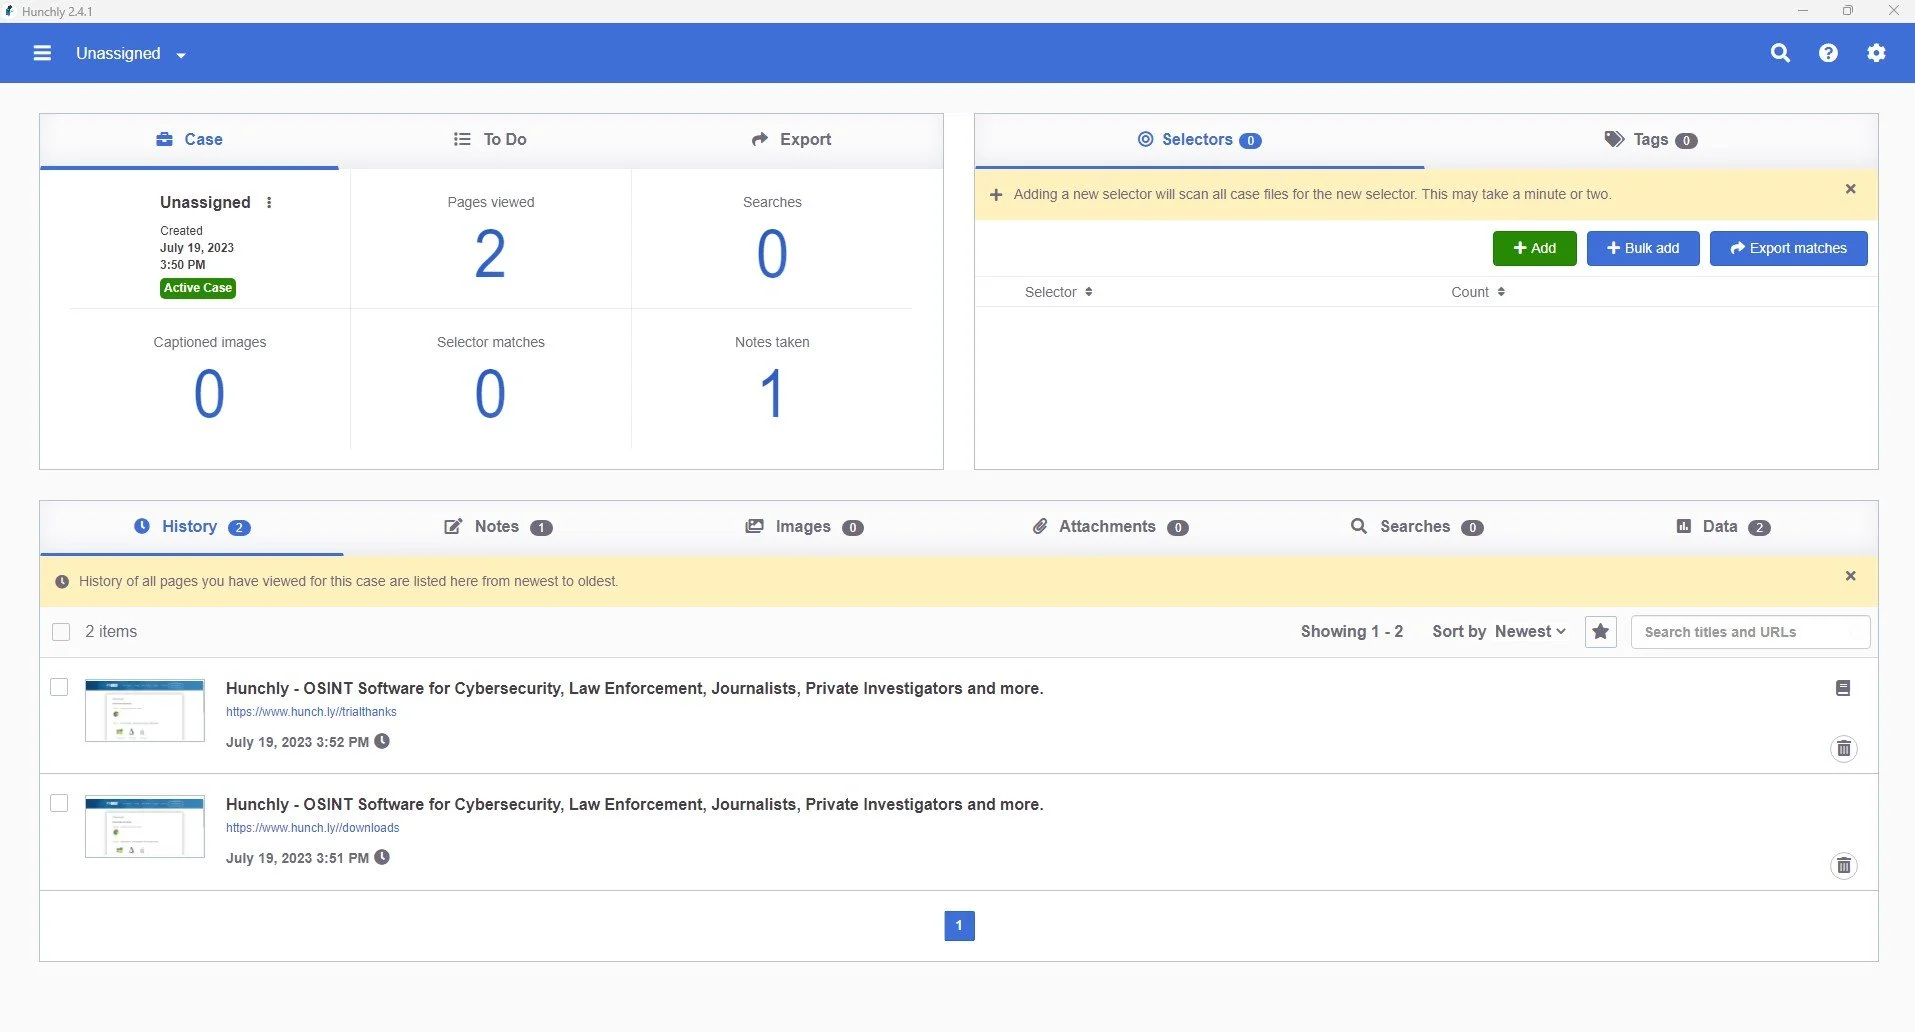The height and width of the screenshot is (1032, 1915).
Task: Switch to the To Do tab
Action: click(489, 139)
